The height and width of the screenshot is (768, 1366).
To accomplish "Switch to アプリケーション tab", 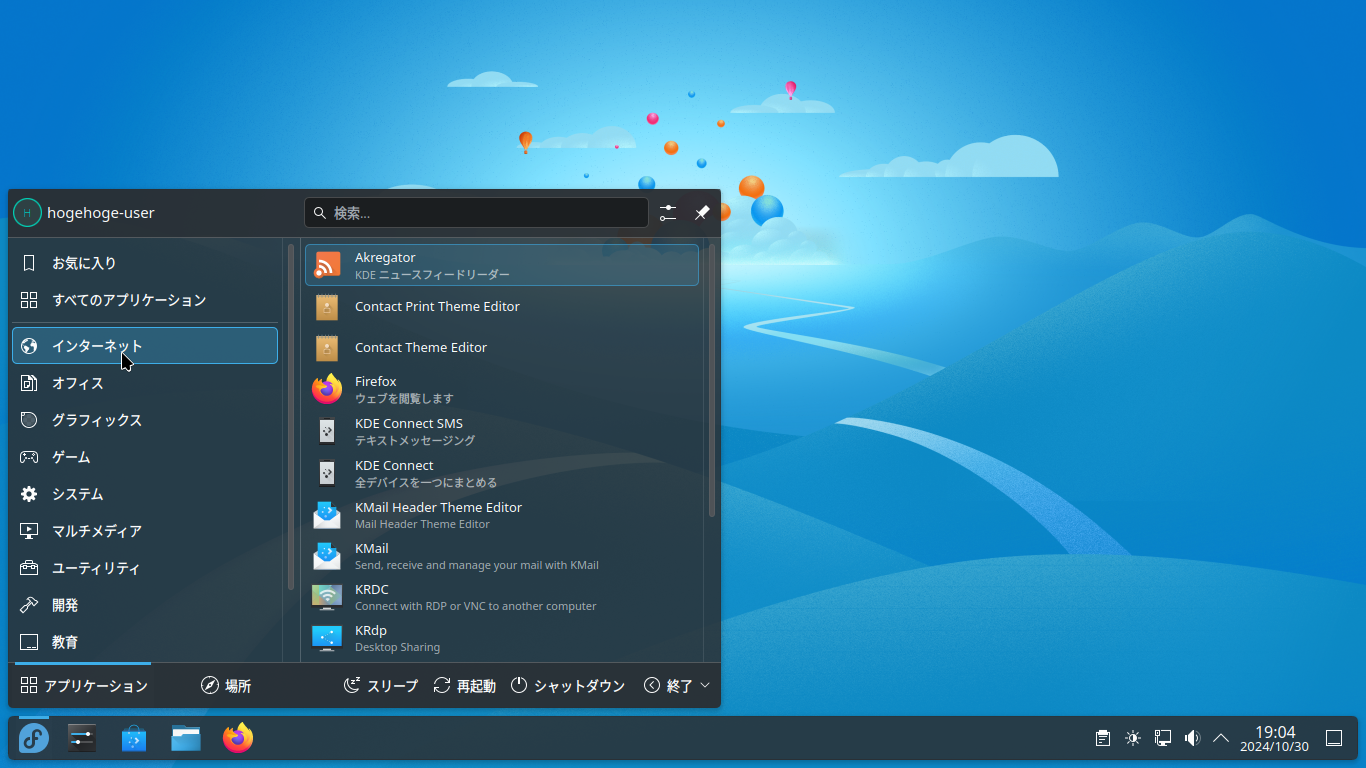I will point(84,686).
